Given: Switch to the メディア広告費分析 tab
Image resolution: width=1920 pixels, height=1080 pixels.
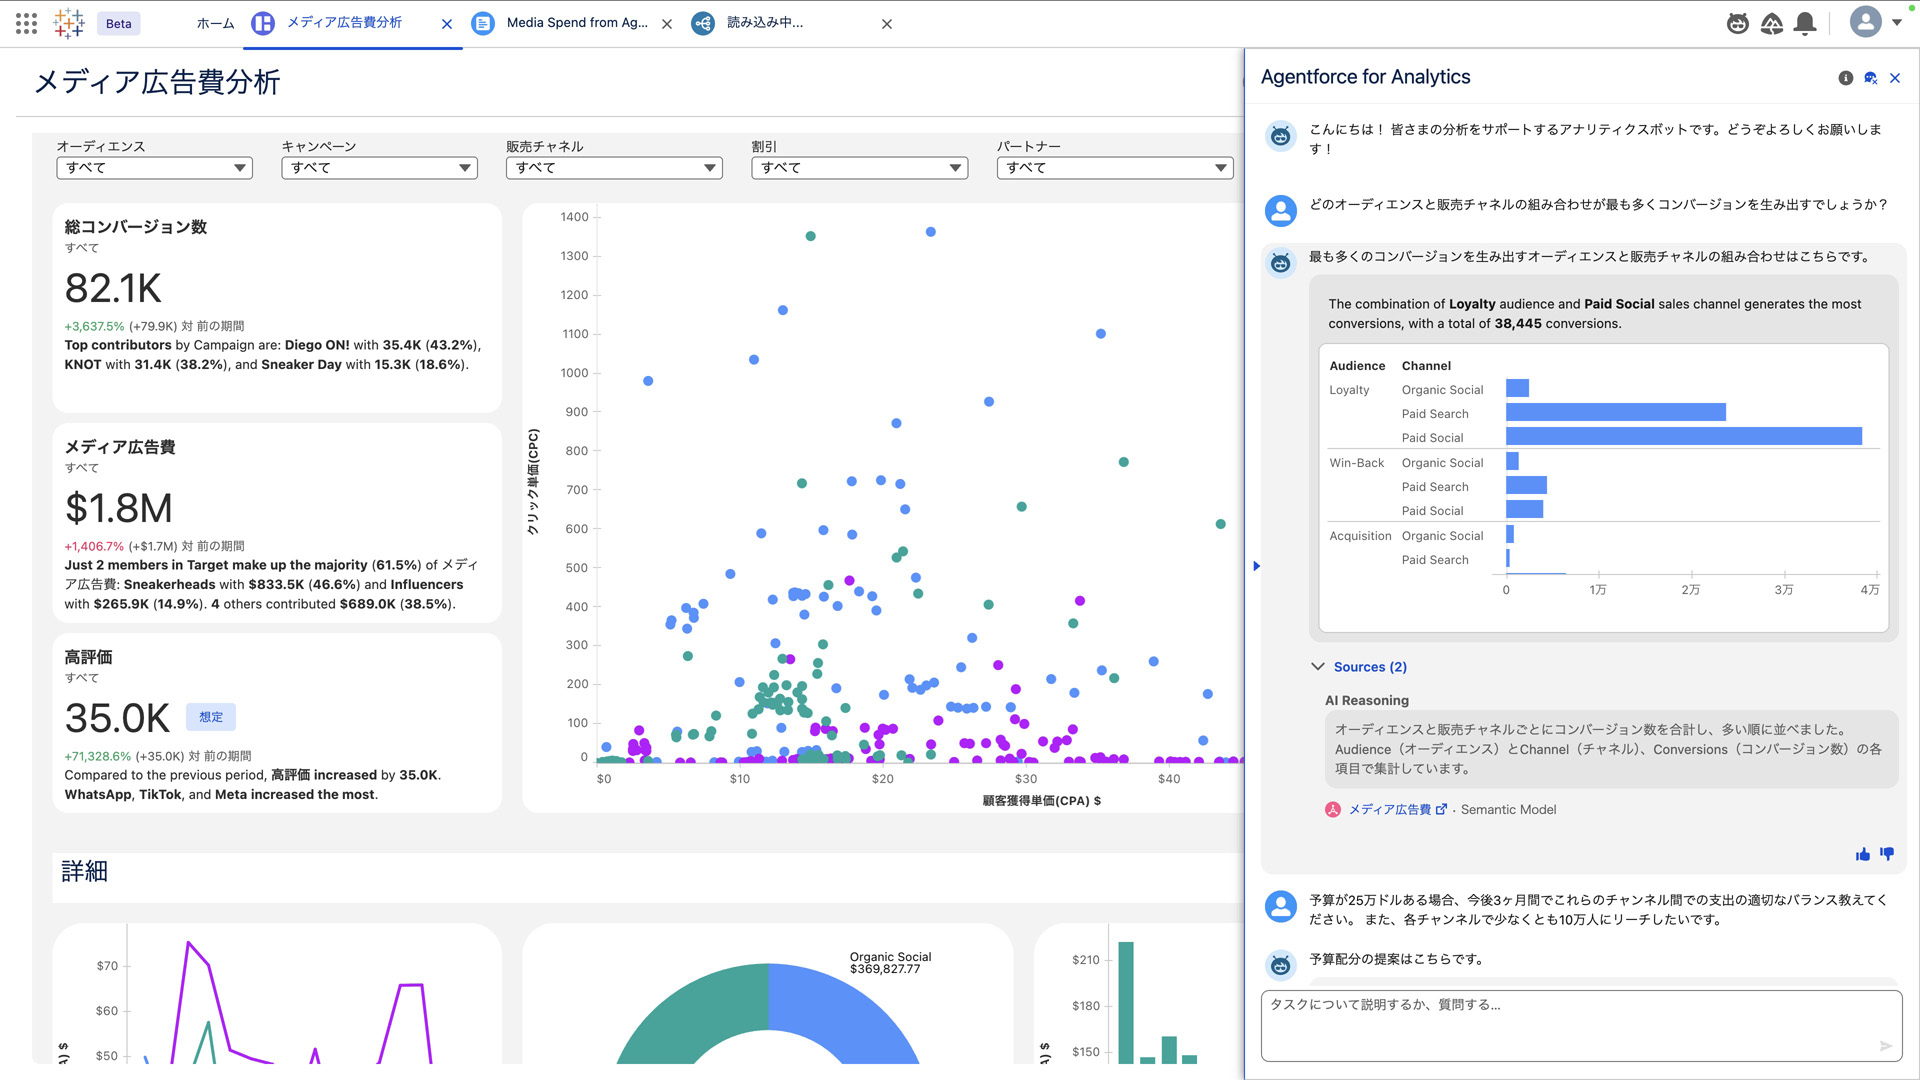Looking at the screenshot, I should tap(344, 22).
